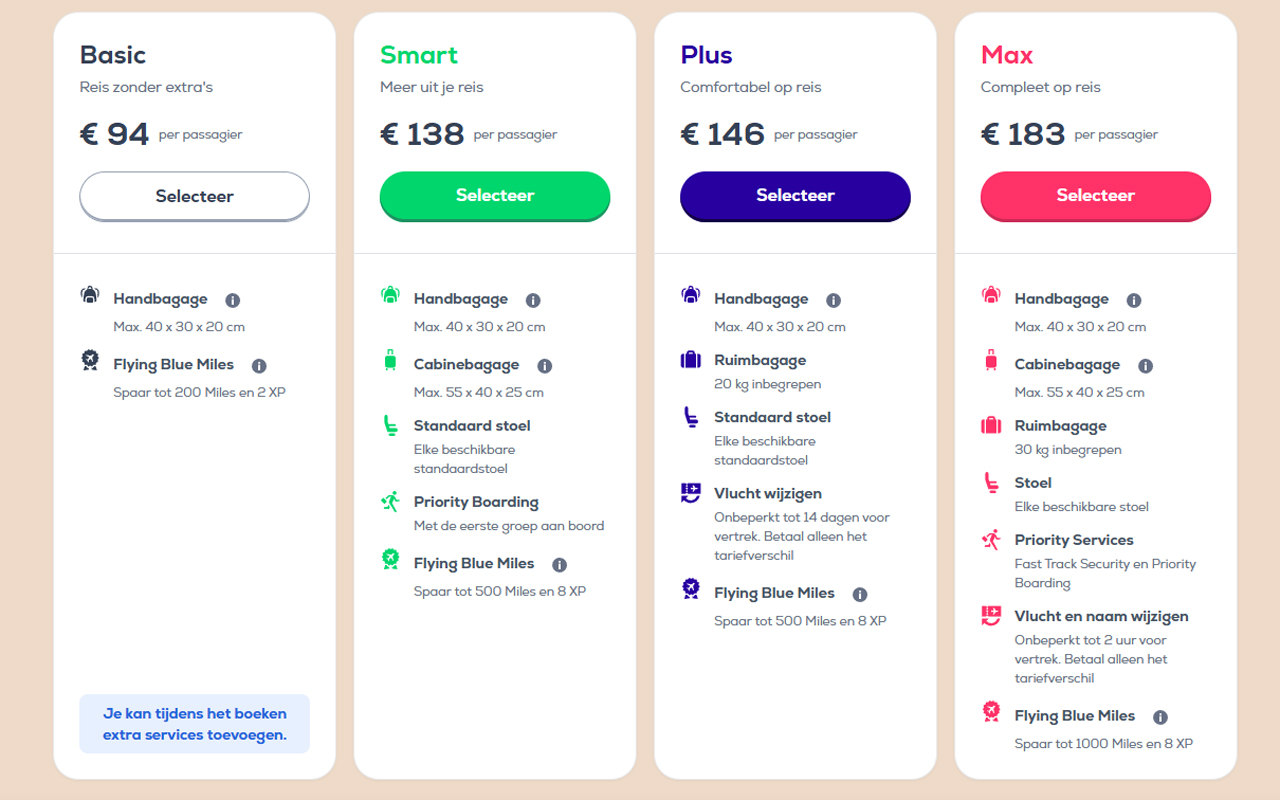Select the Basic fare
The width and height of the screenshot is (1280, 800).
194,196
